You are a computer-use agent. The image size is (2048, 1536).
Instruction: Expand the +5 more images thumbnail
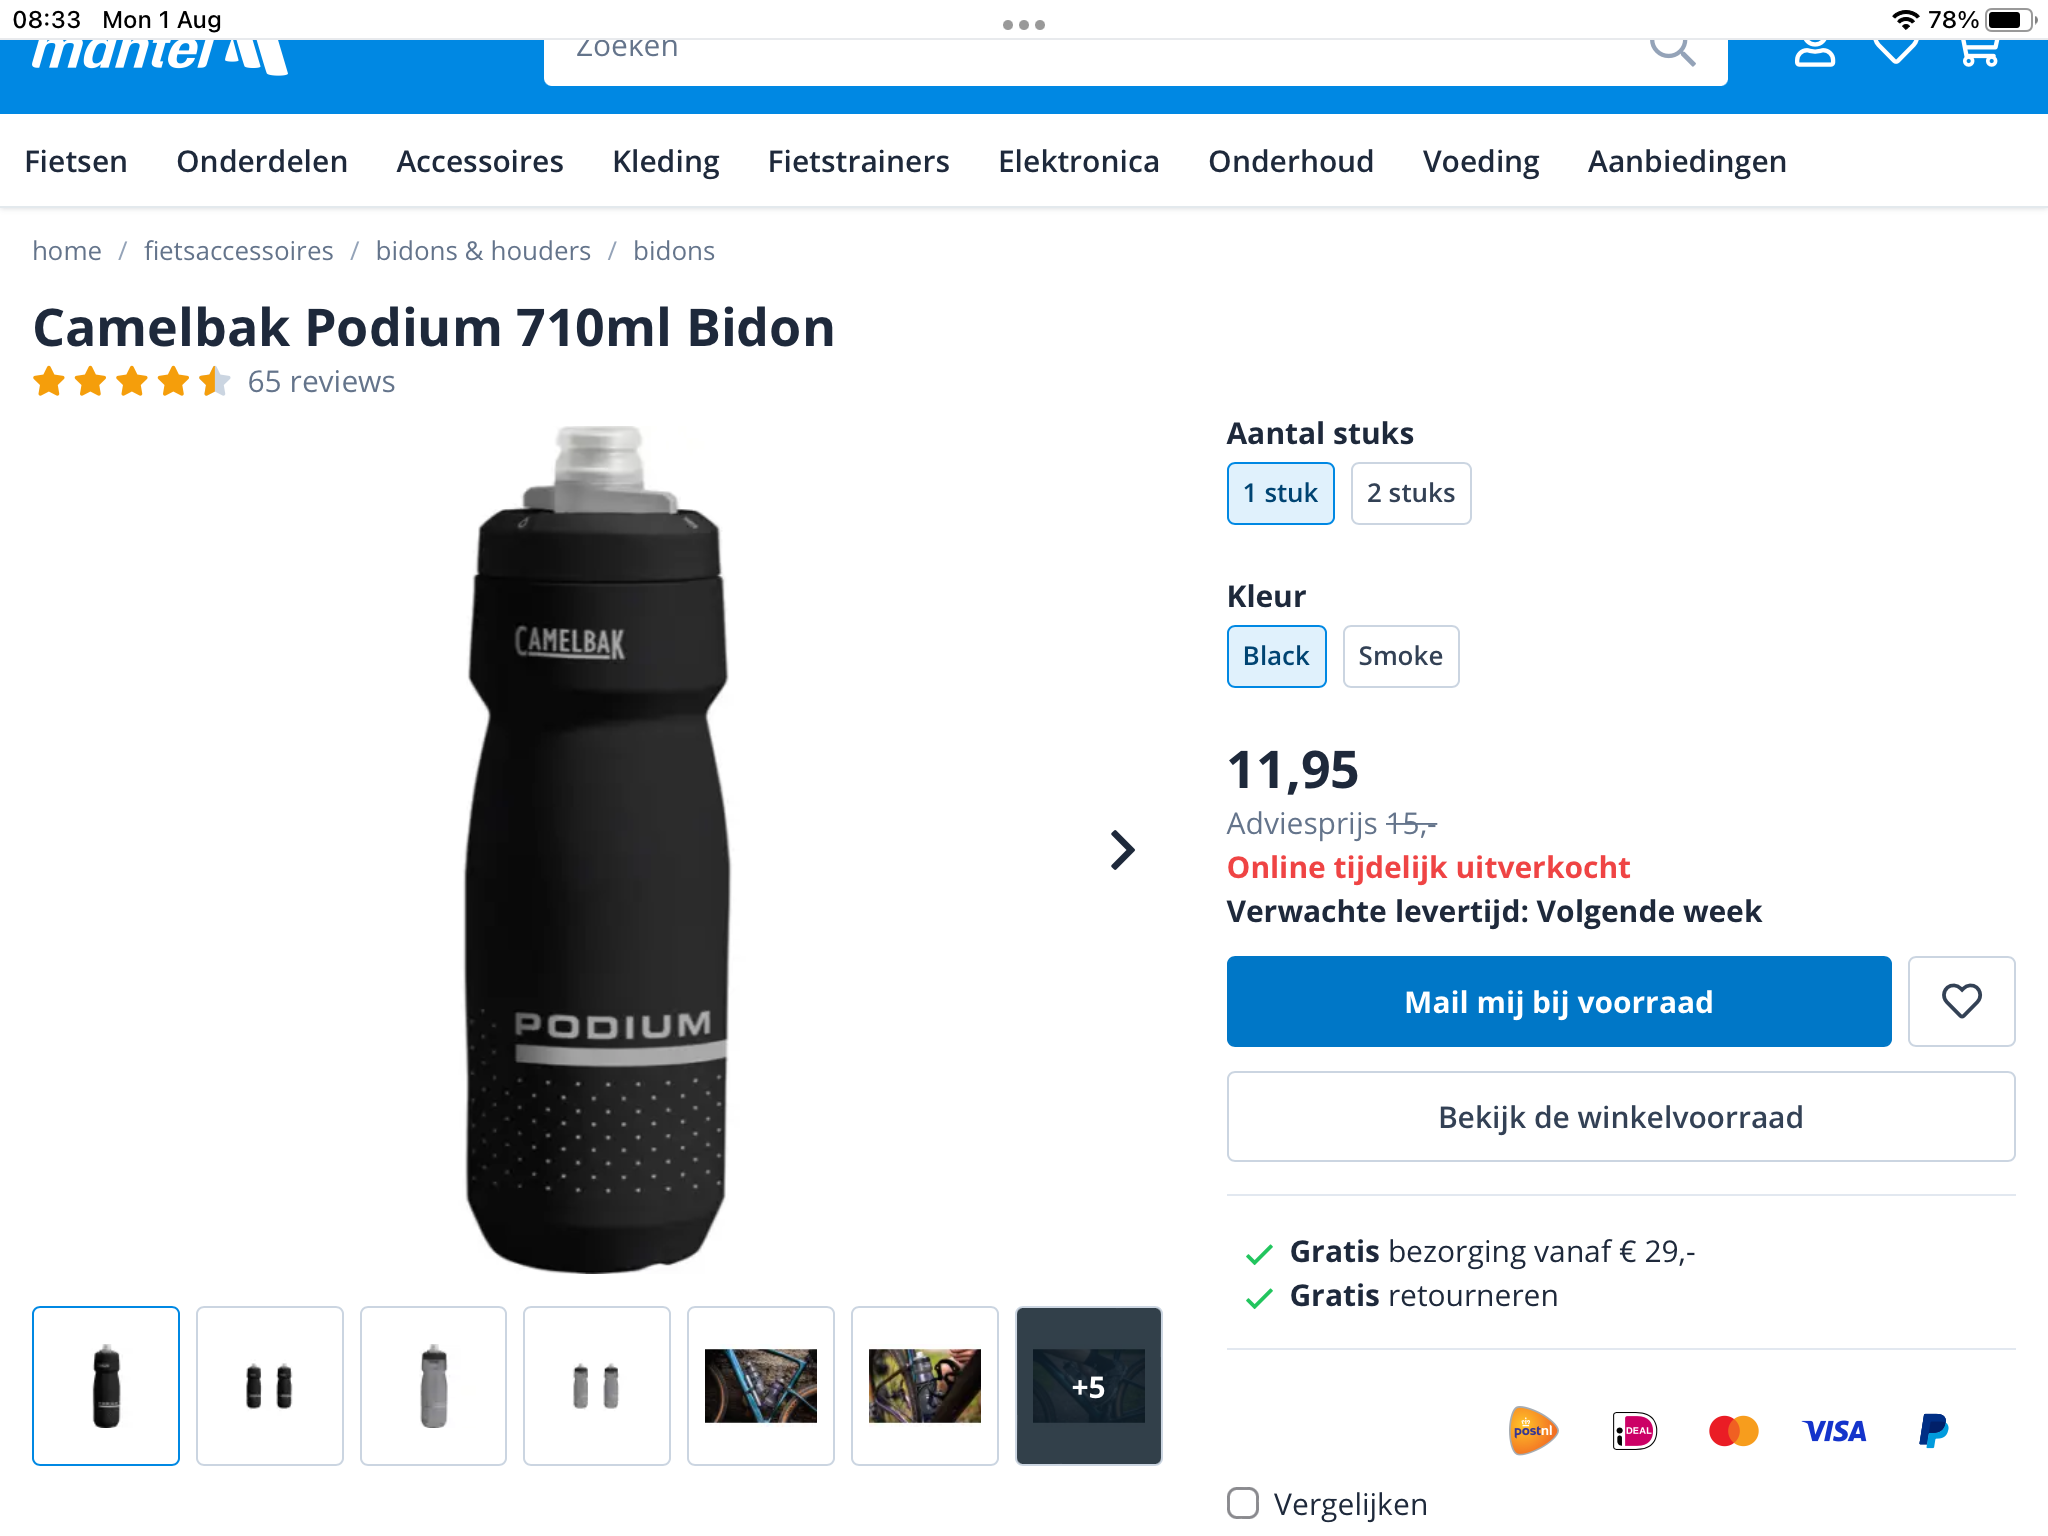[1088, 1386]
